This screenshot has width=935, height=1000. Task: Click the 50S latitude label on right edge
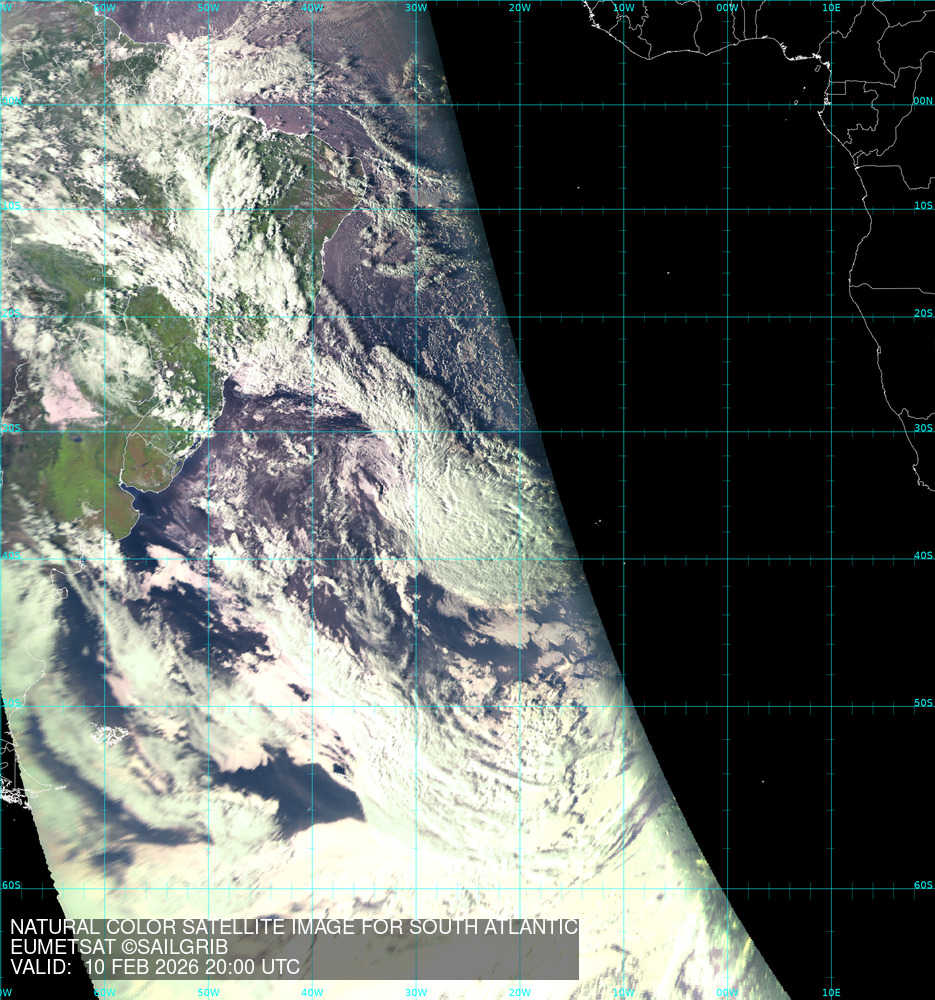pos(922,704)
